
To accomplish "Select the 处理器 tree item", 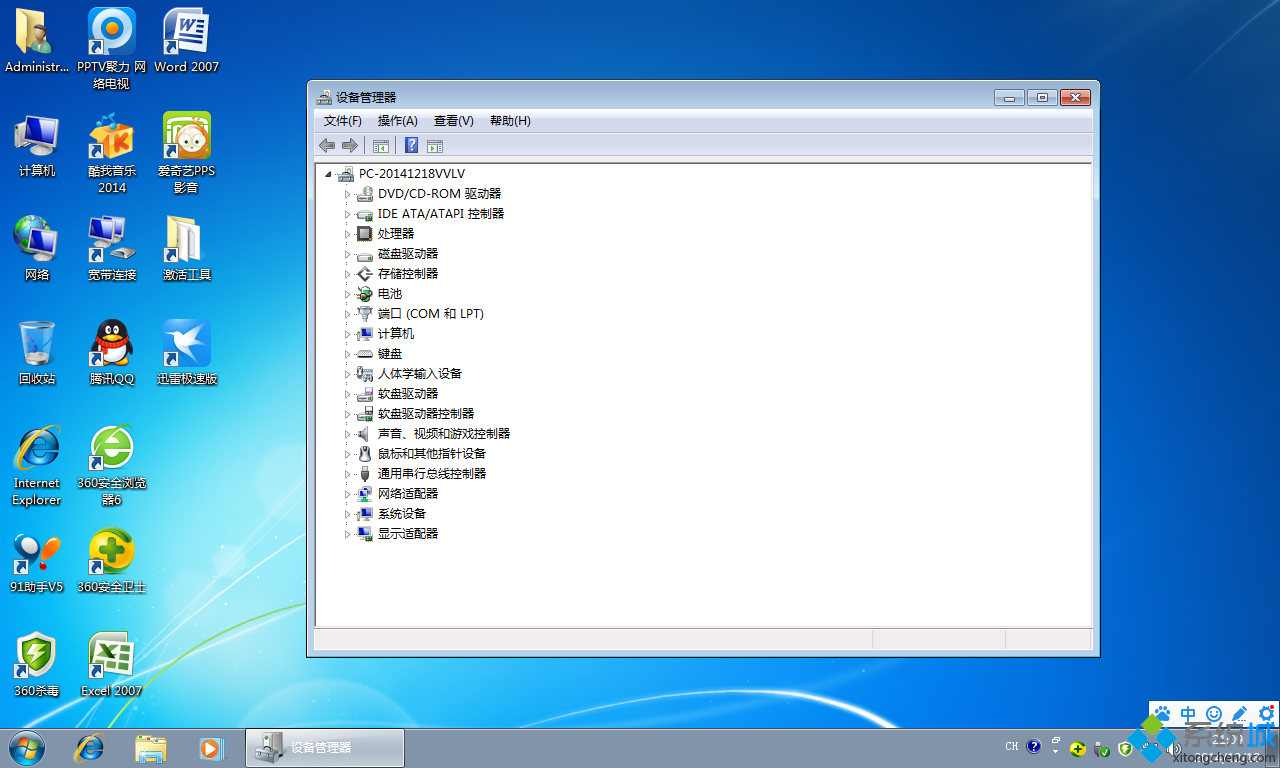I will 395,234.
